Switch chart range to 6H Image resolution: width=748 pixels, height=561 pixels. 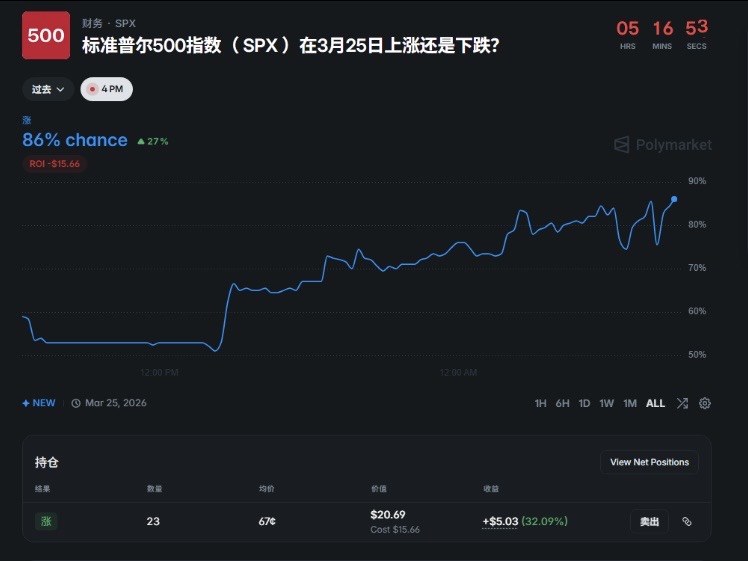pos(562,403)
